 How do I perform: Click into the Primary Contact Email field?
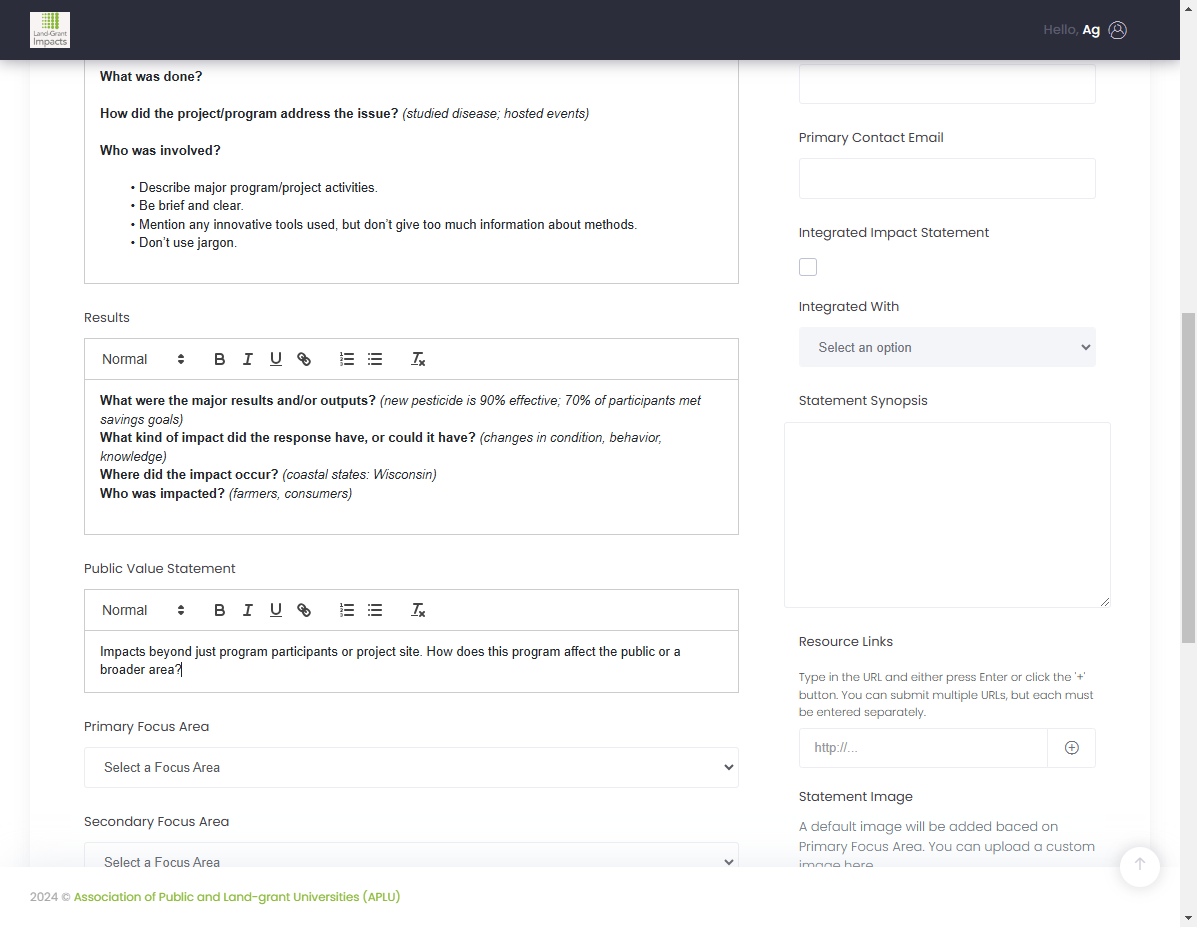947,179
